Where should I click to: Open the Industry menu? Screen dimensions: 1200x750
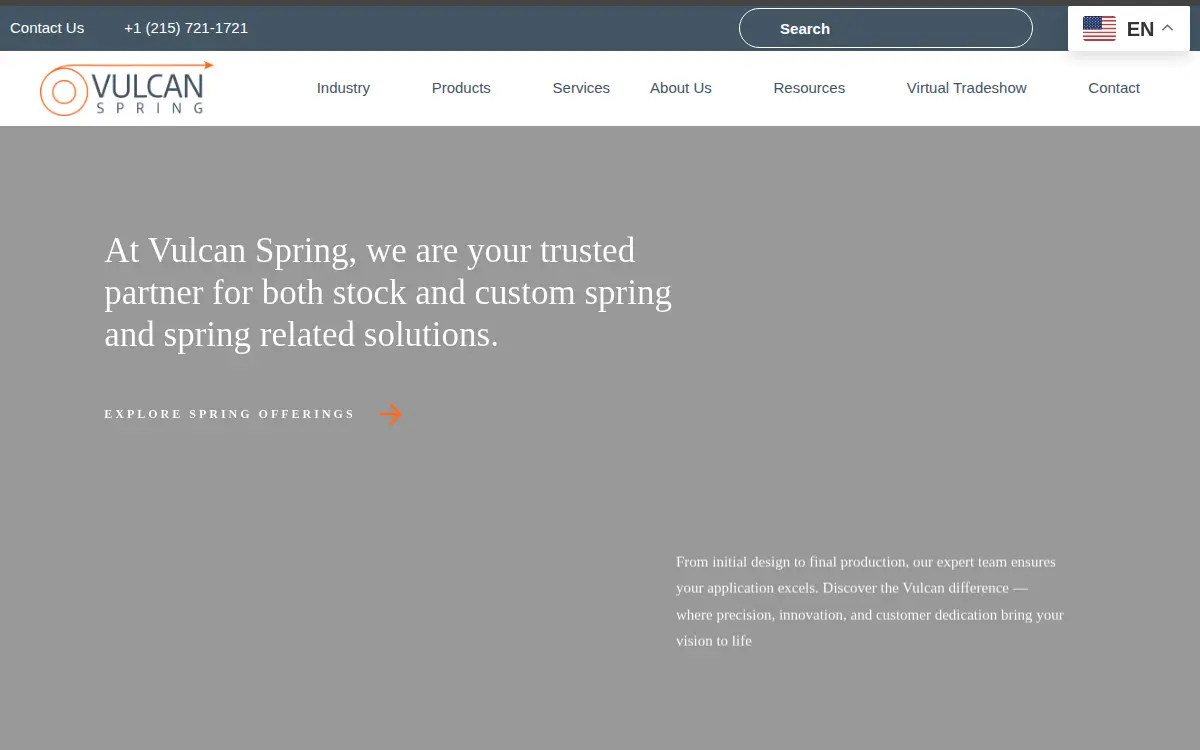click(x=343, y=88)
